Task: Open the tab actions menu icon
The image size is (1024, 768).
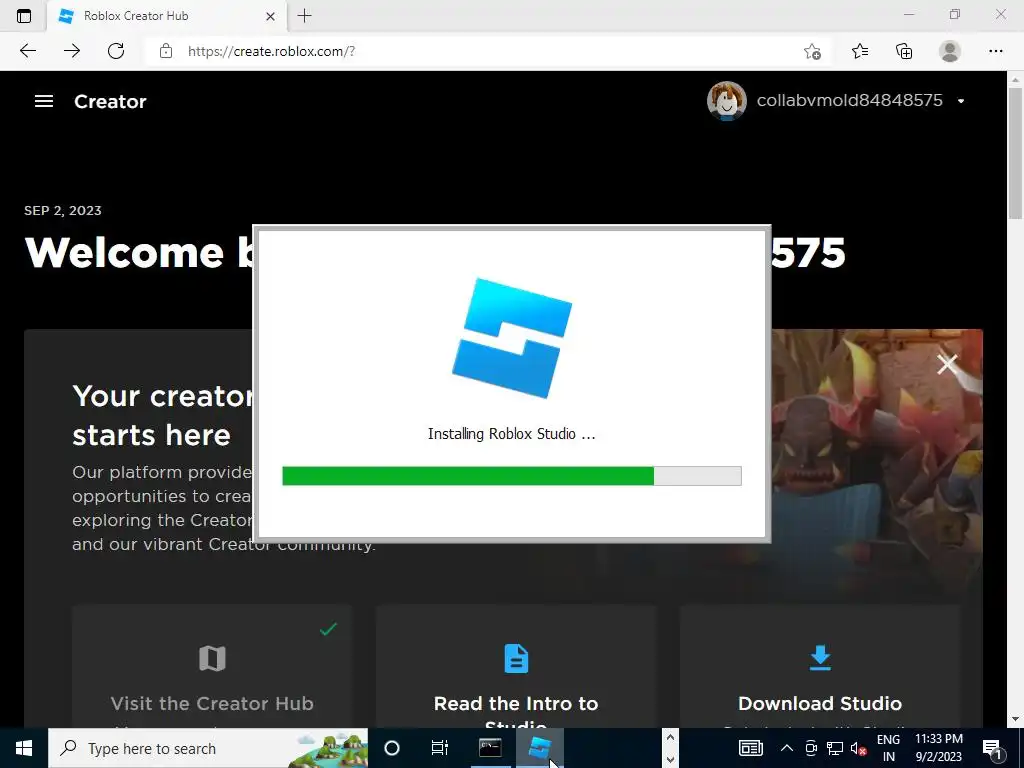Action: 24,16
